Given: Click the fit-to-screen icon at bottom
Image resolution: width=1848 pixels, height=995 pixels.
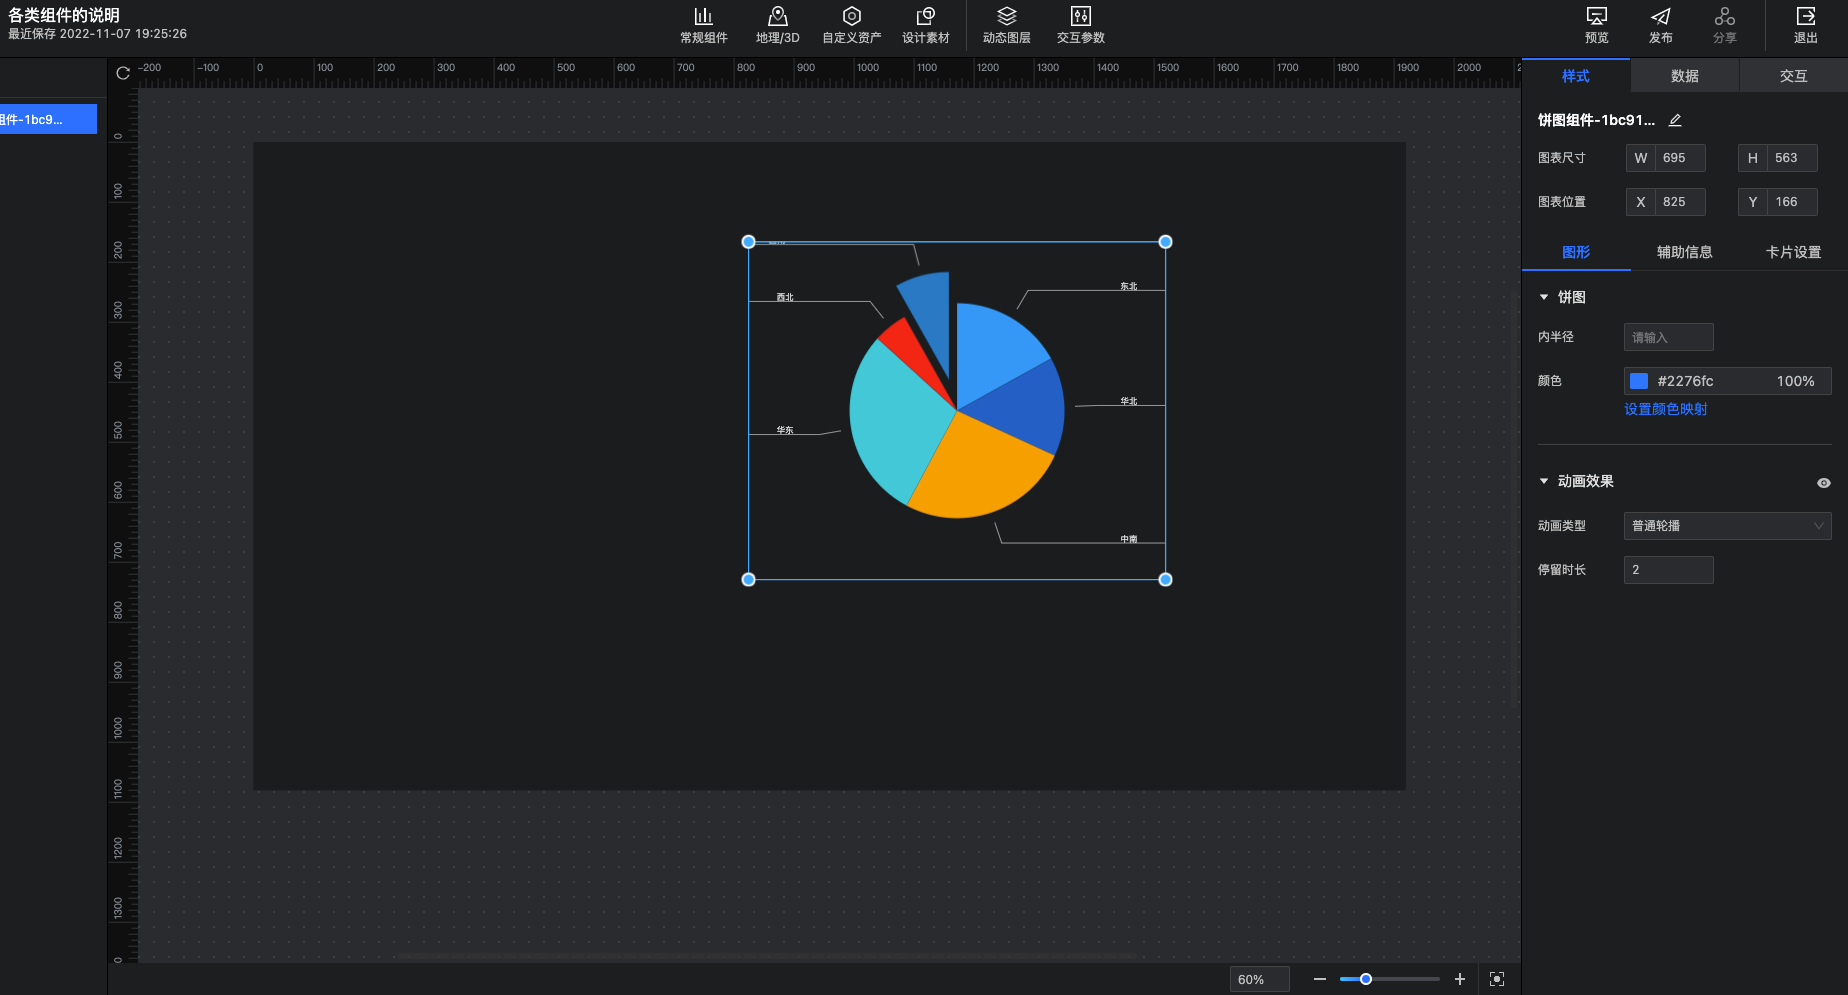Looking at the screenshot, I should coord(1496,979).
